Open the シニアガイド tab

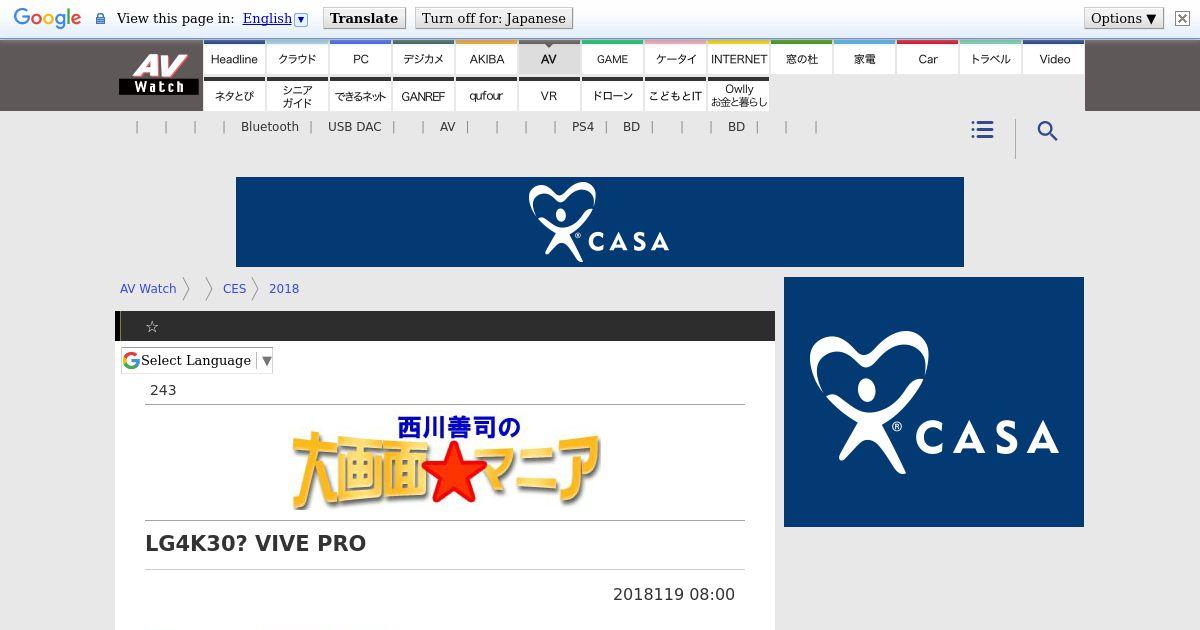297,95
